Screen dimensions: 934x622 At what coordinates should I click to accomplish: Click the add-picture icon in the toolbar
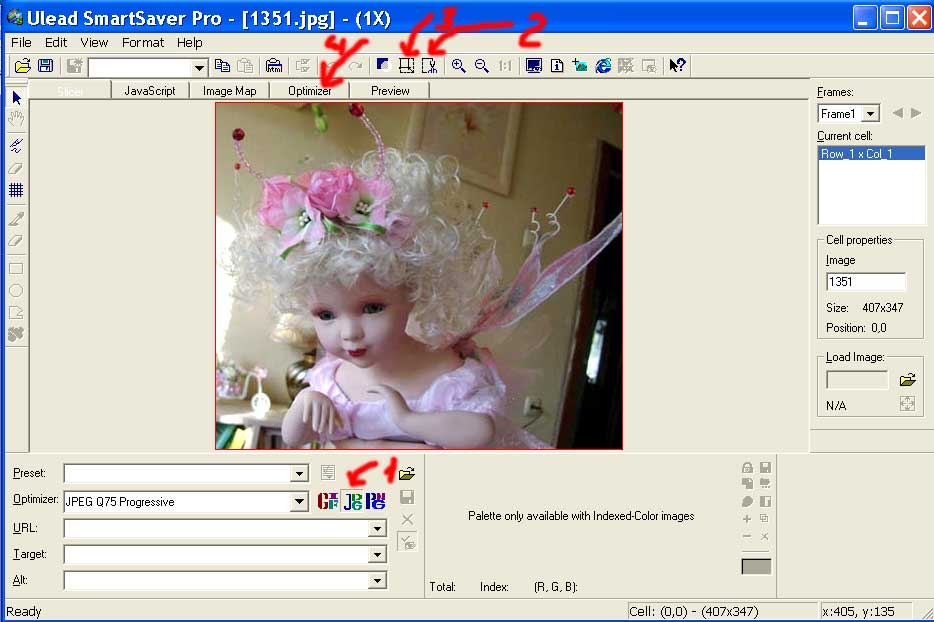(580, 66)
